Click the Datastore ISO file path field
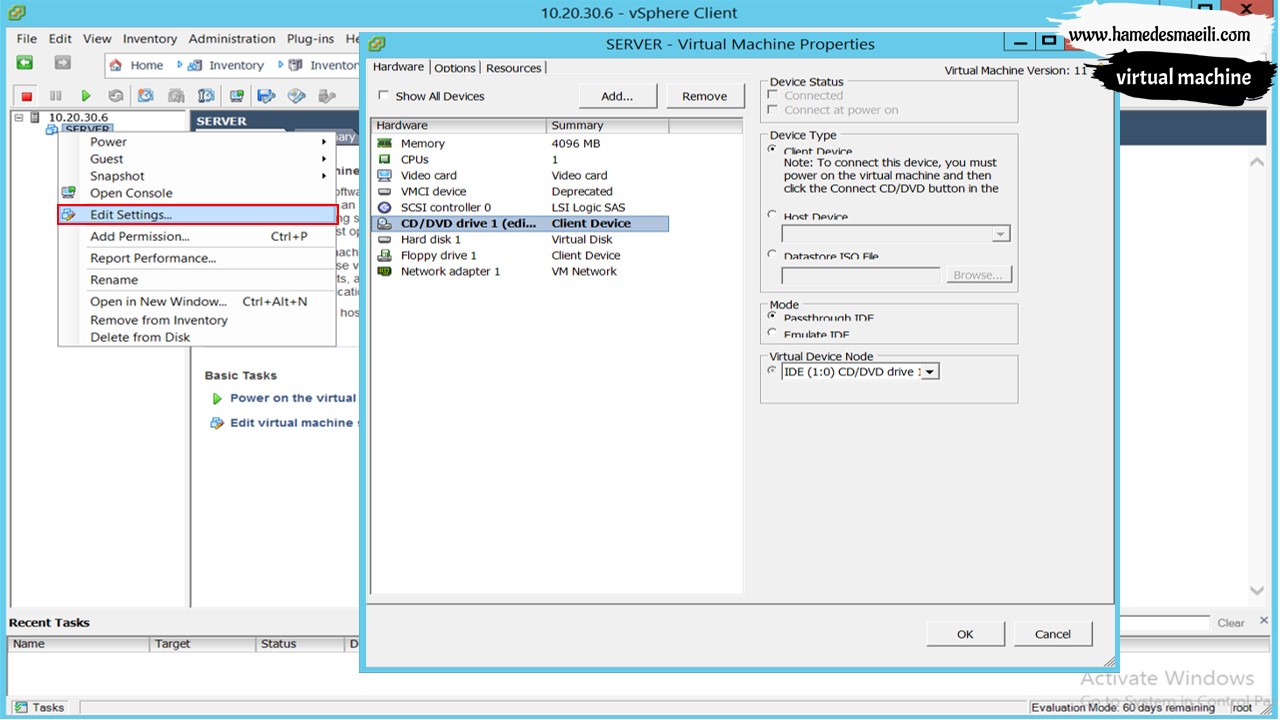The height and width of the screenshot is (720, 1280). coord(861,275)
